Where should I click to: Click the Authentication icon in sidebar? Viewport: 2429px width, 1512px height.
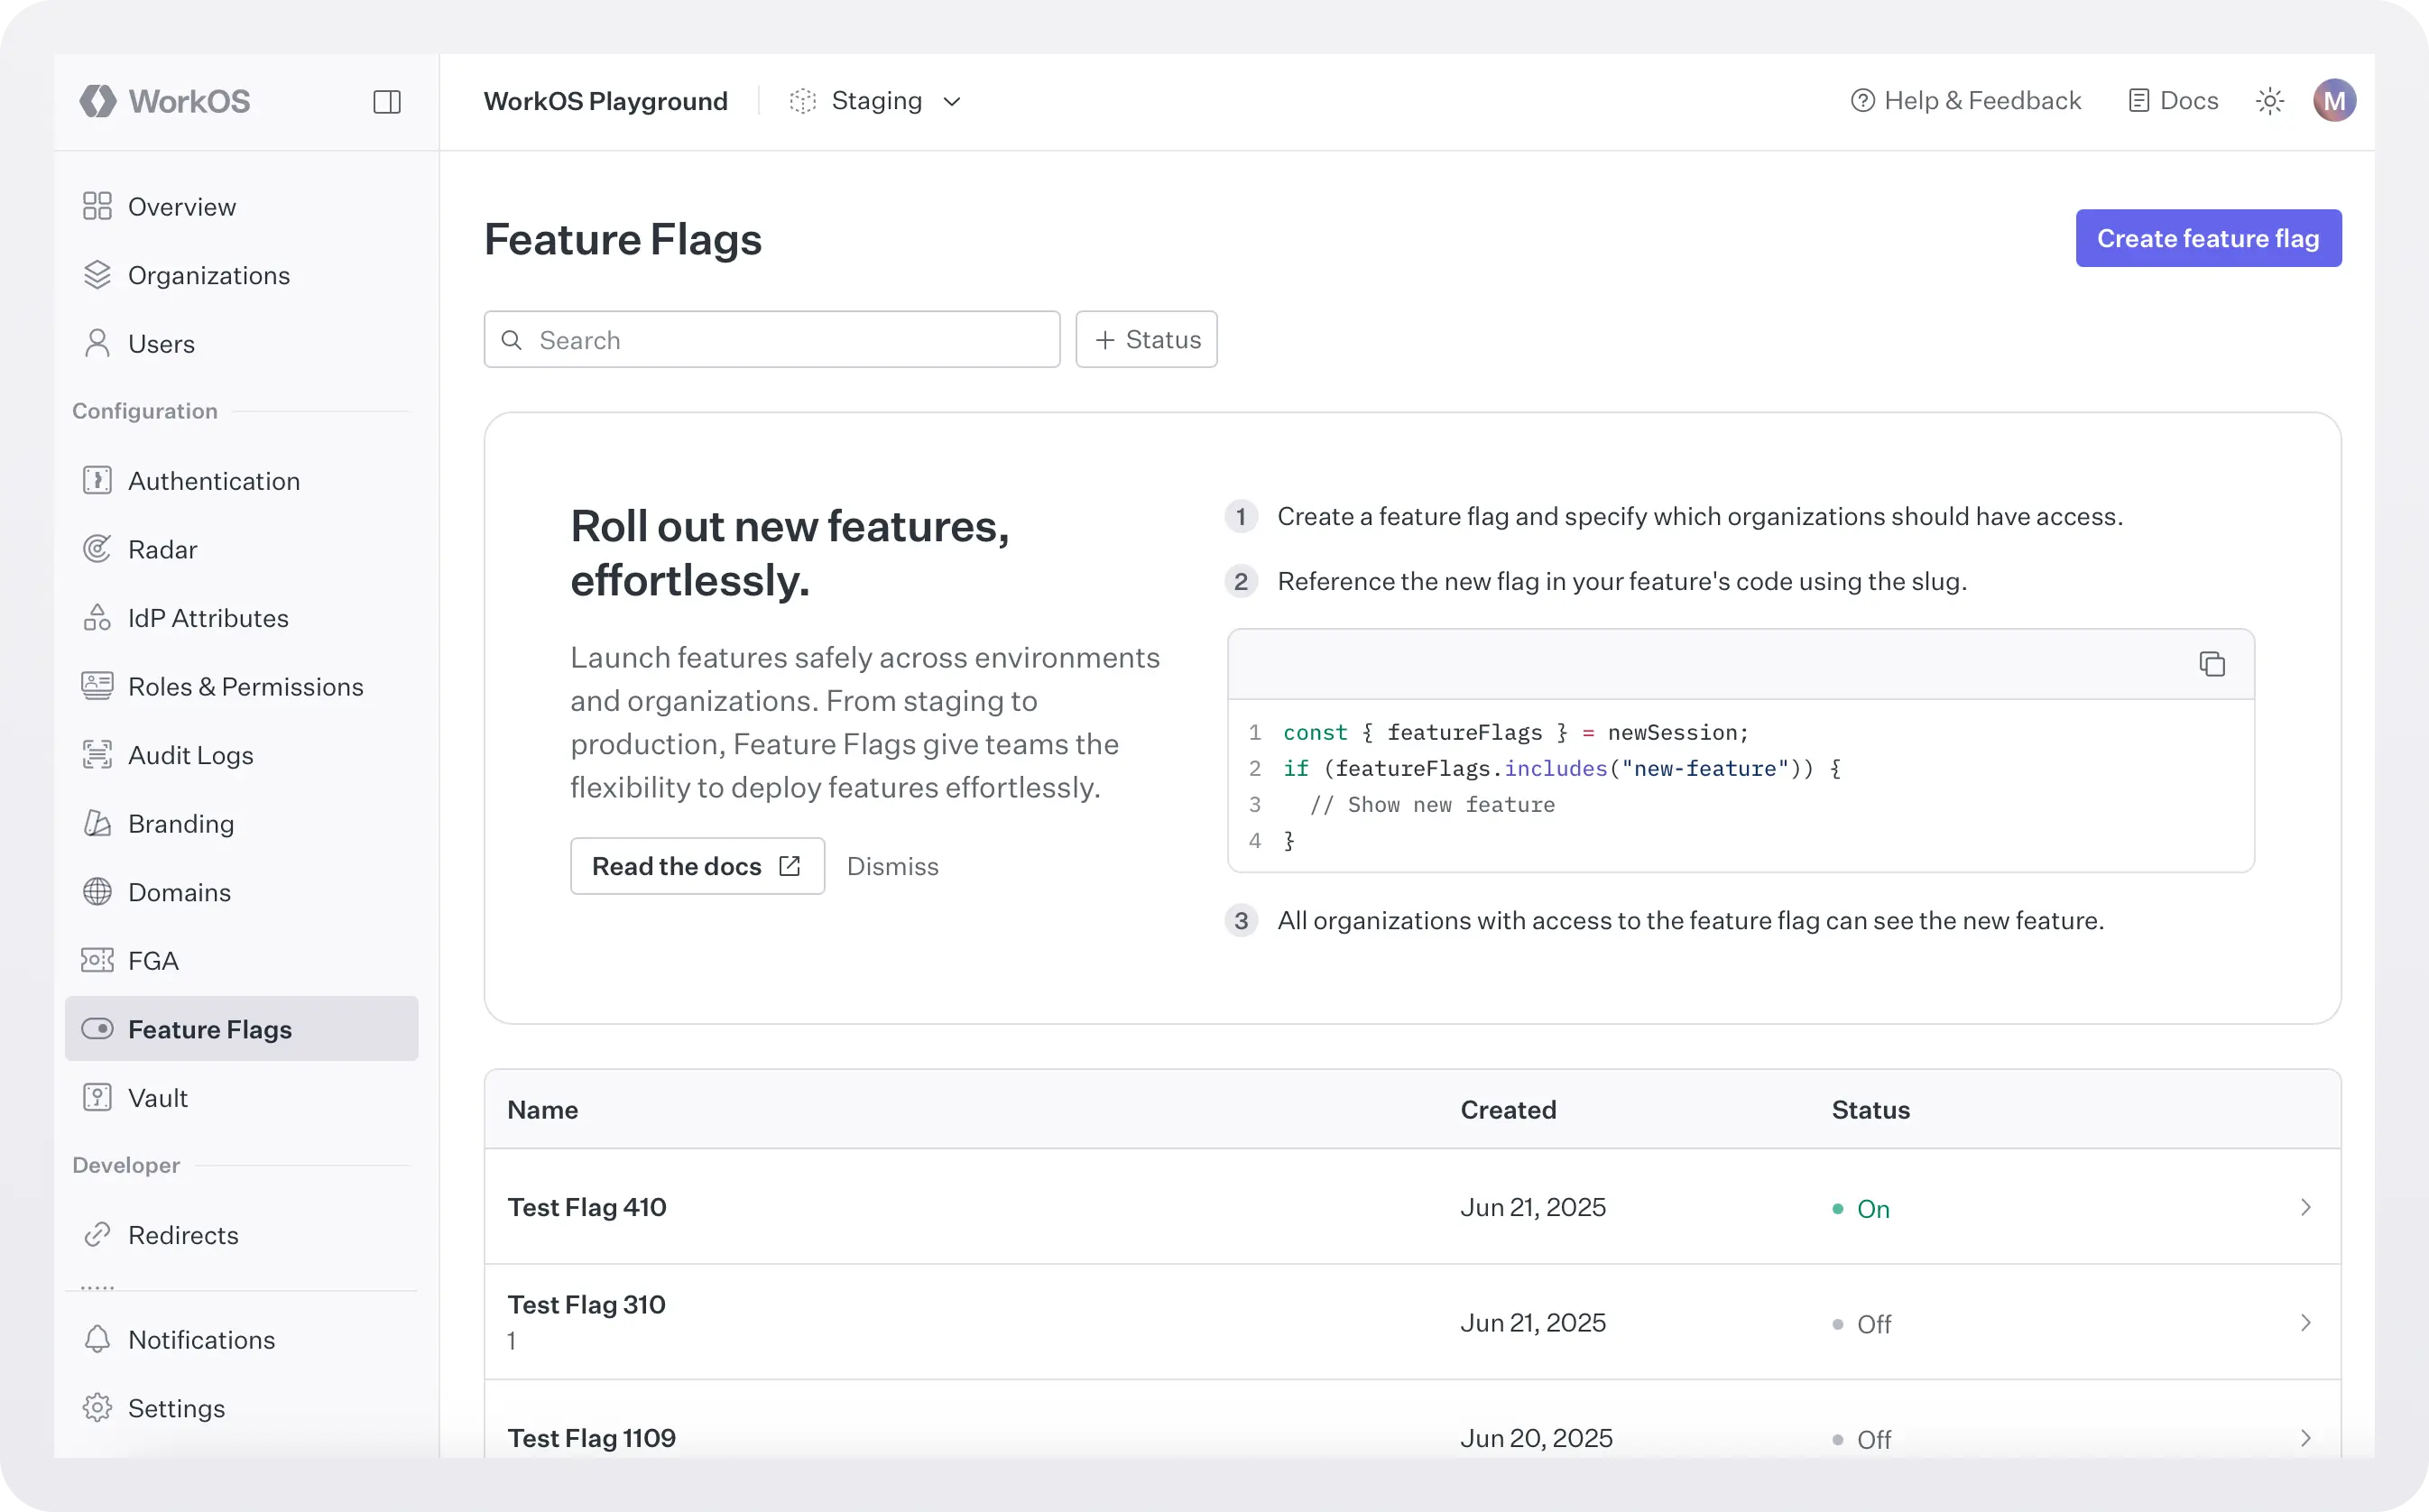97,480
